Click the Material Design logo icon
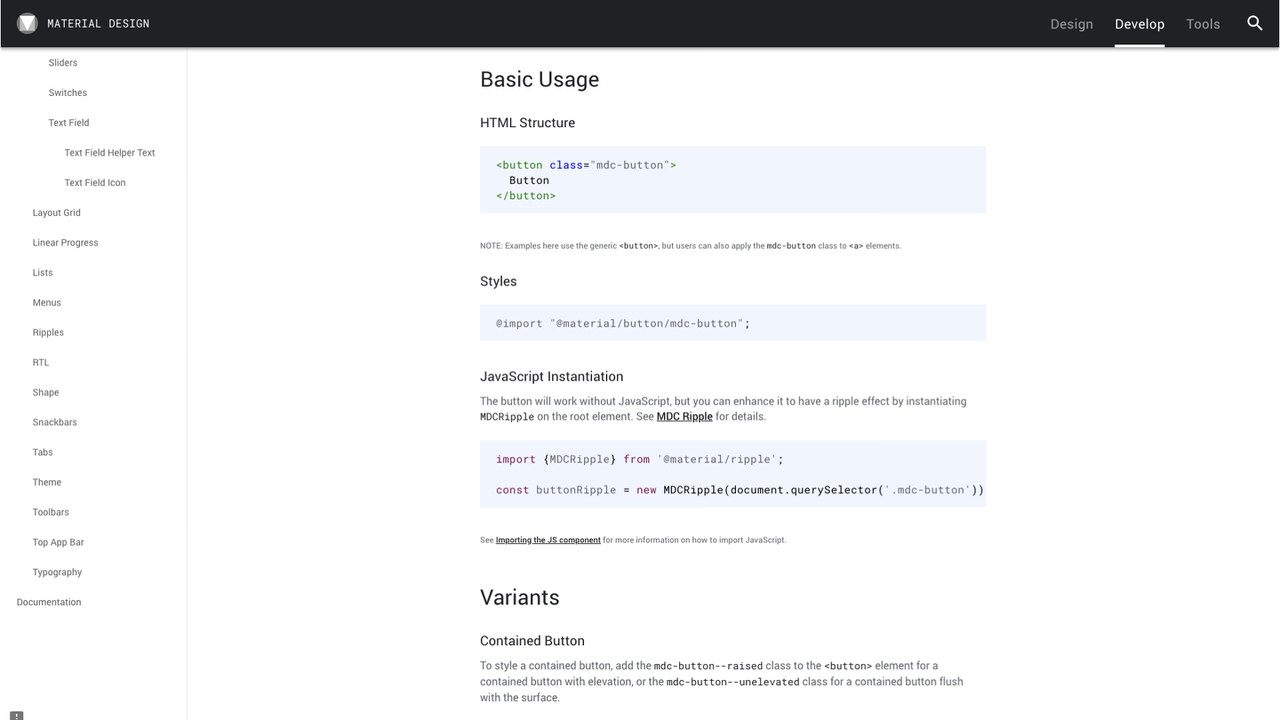Image resolution: width=1280 pixels, height=720 pixels. point(27,23)
